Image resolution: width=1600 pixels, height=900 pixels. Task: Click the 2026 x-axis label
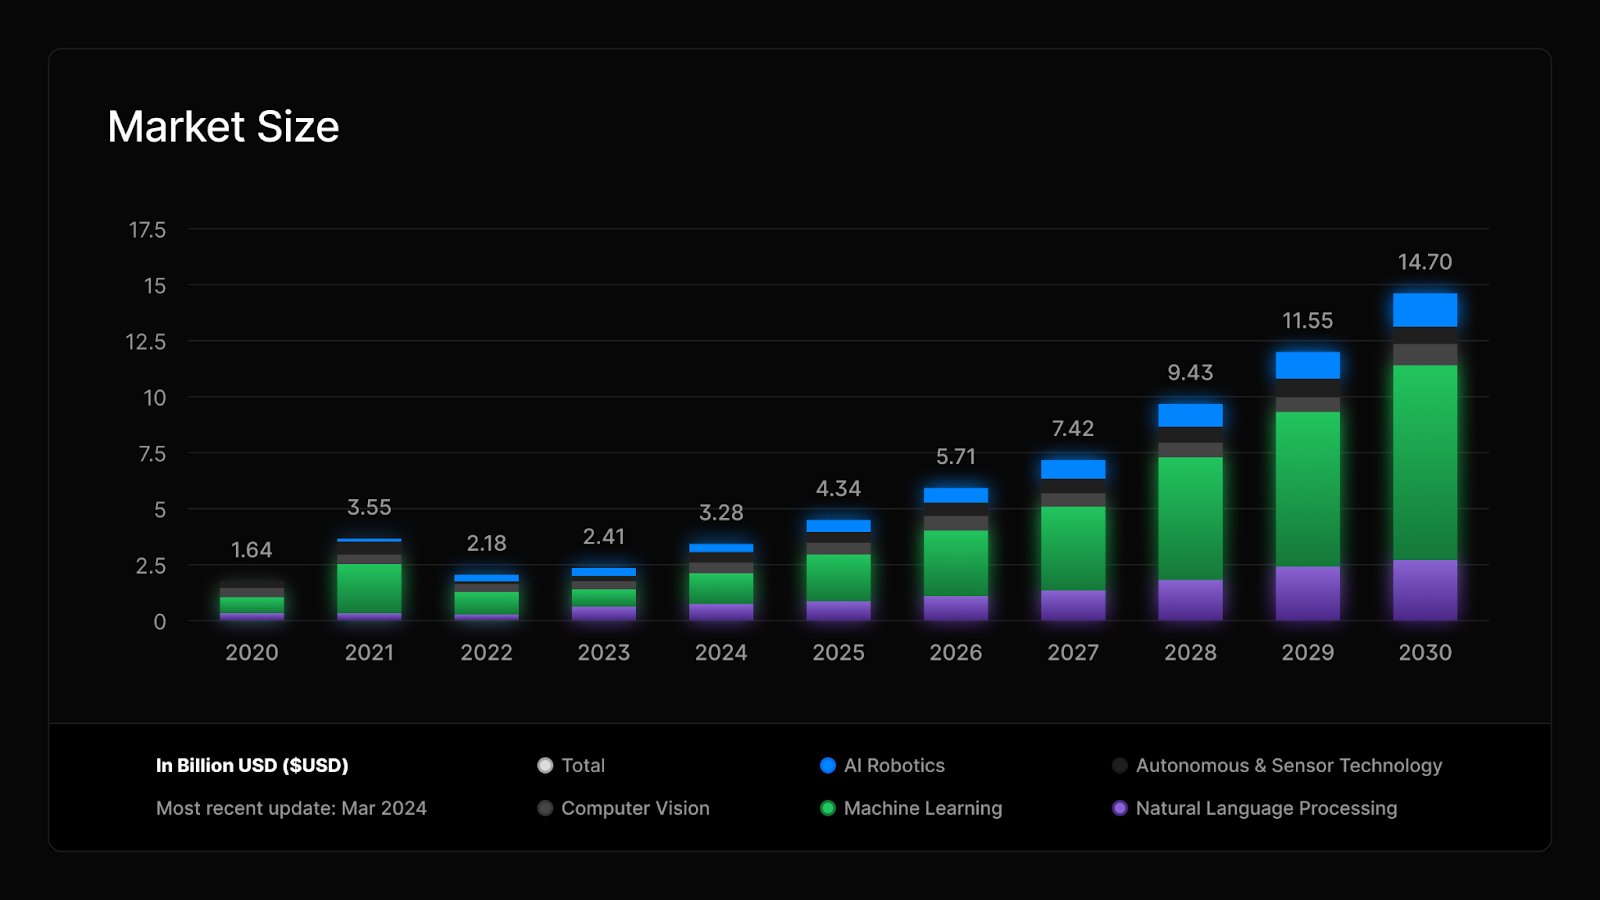pos(956,653)
